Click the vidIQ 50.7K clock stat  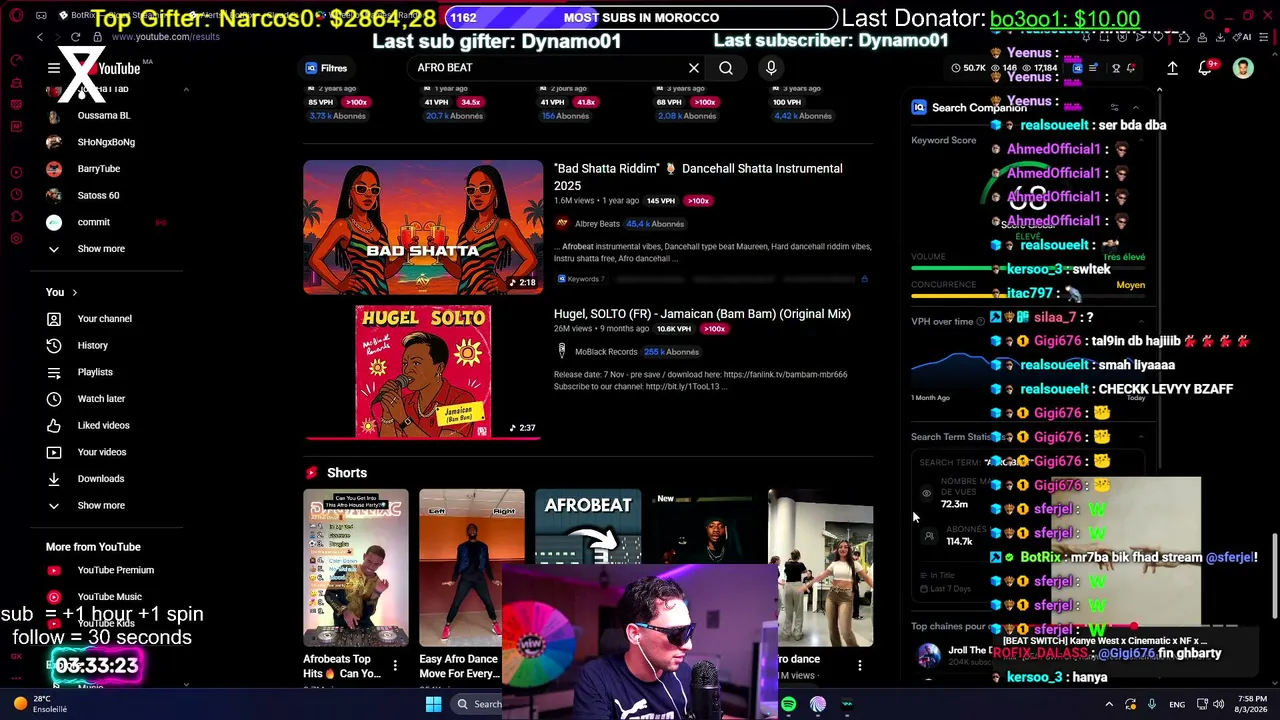tap(969, 68)
